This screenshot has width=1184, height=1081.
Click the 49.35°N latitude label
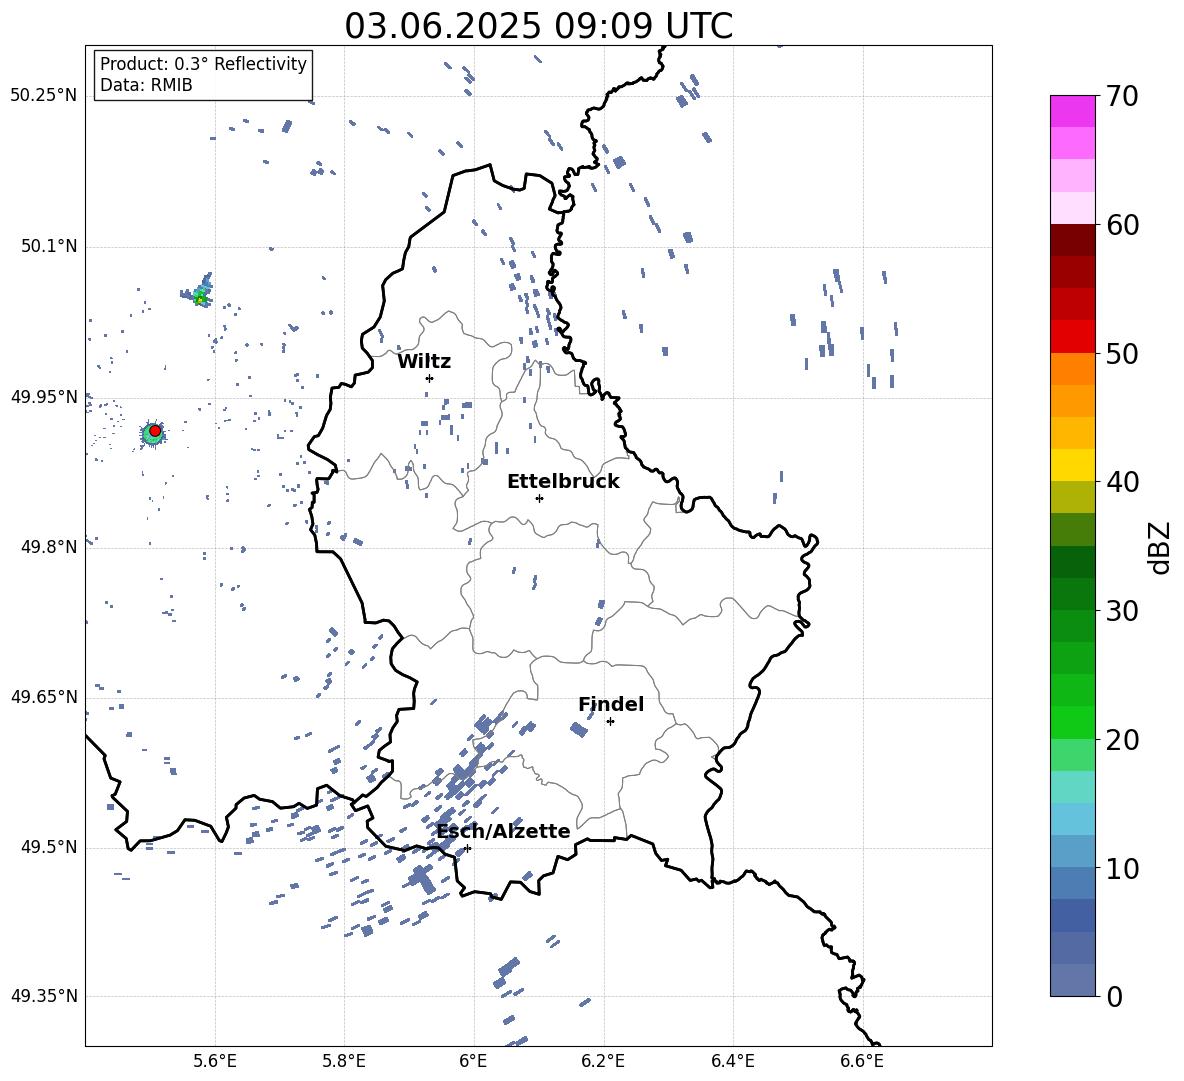pyautogui.click(x=44, y=996)
